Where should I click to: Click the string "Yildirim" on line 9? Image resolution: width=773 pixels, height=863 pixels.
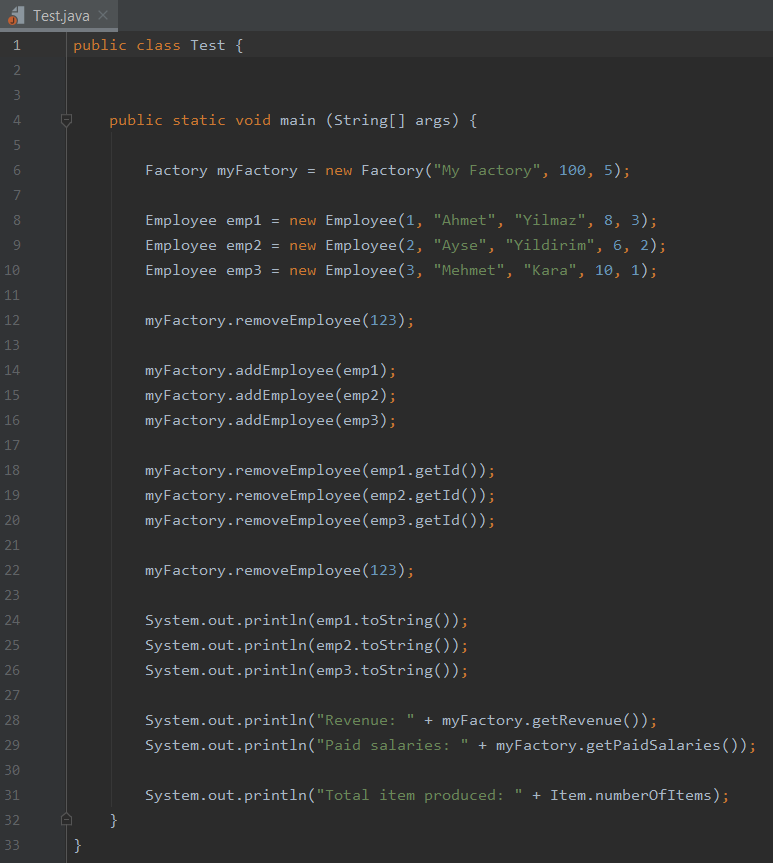[x=550, y=245]
